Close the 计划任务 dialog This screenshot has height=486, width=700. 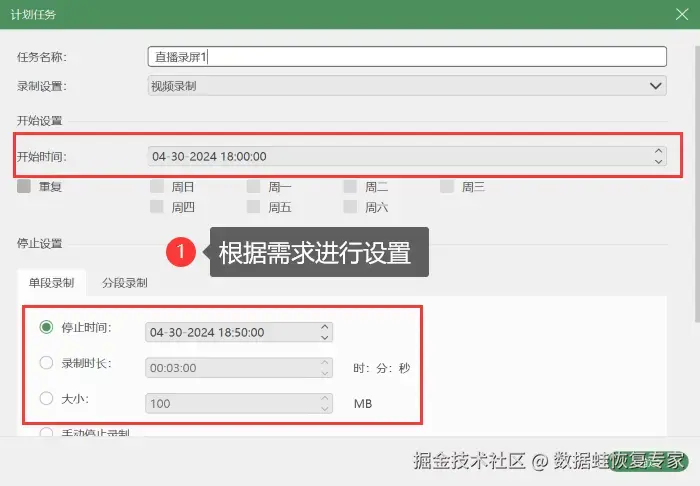(682, 14)
